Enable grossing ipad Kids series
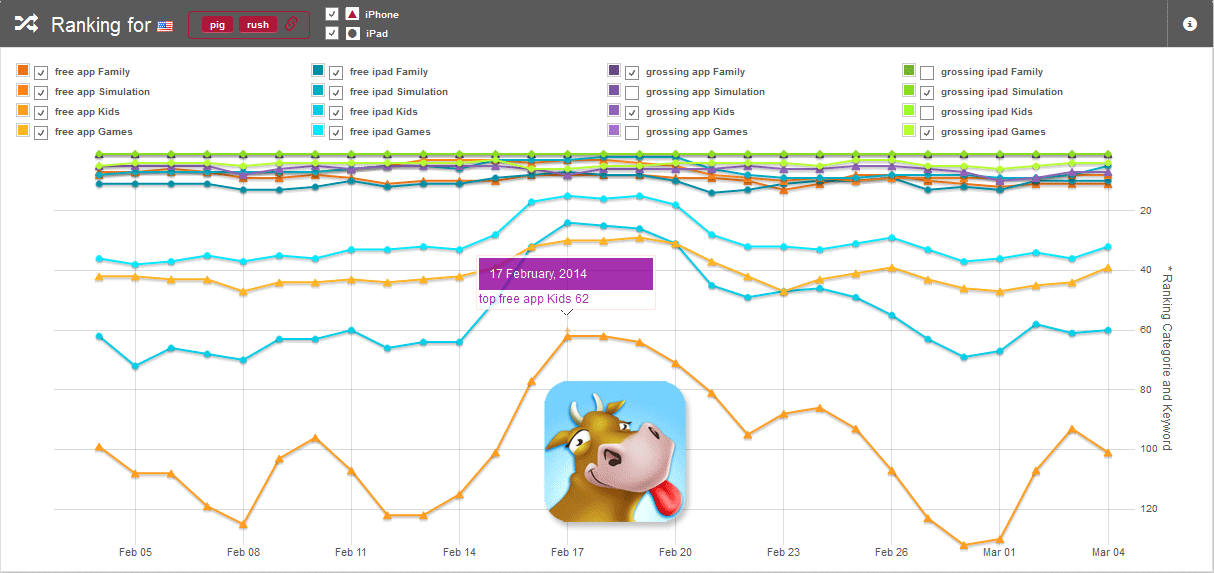 click(x=927, y=112)
